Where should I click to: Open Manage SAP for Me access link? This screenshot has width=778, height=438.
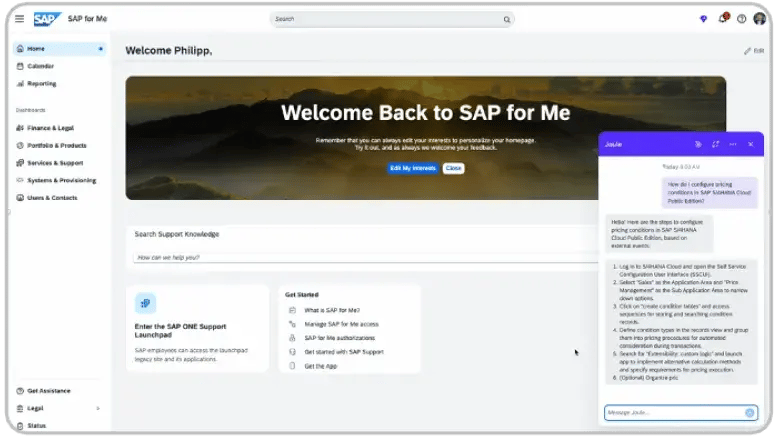coord(341,324)
